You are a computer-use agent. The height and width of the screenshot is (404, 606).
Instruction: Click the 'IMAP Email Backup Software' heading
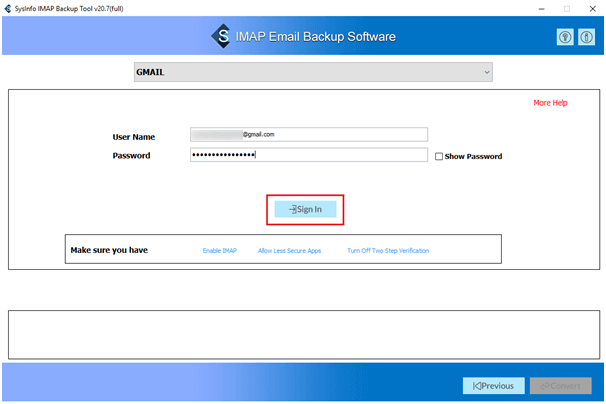click(315, 37)
